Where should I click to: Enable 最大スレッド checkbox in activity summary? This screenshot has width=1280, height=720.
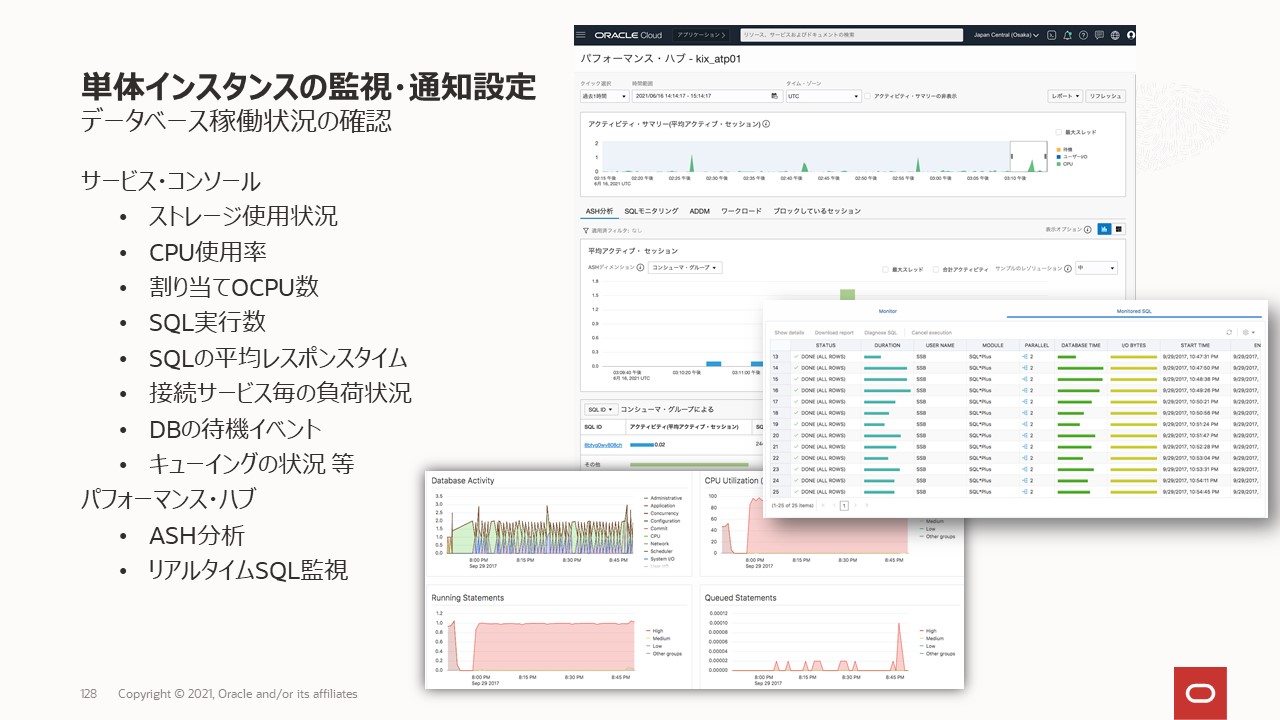click(x=1060, y=132)
